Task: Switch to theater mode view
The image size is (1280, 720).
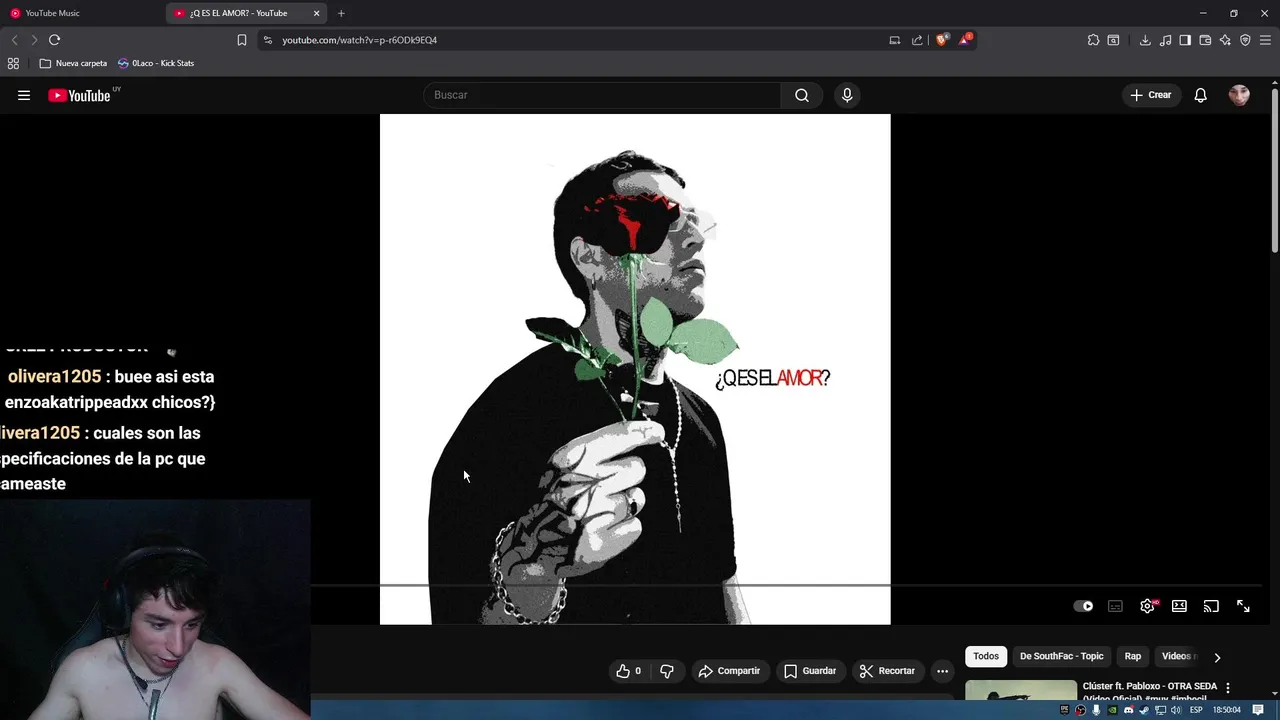Action: coord(1179,606)
